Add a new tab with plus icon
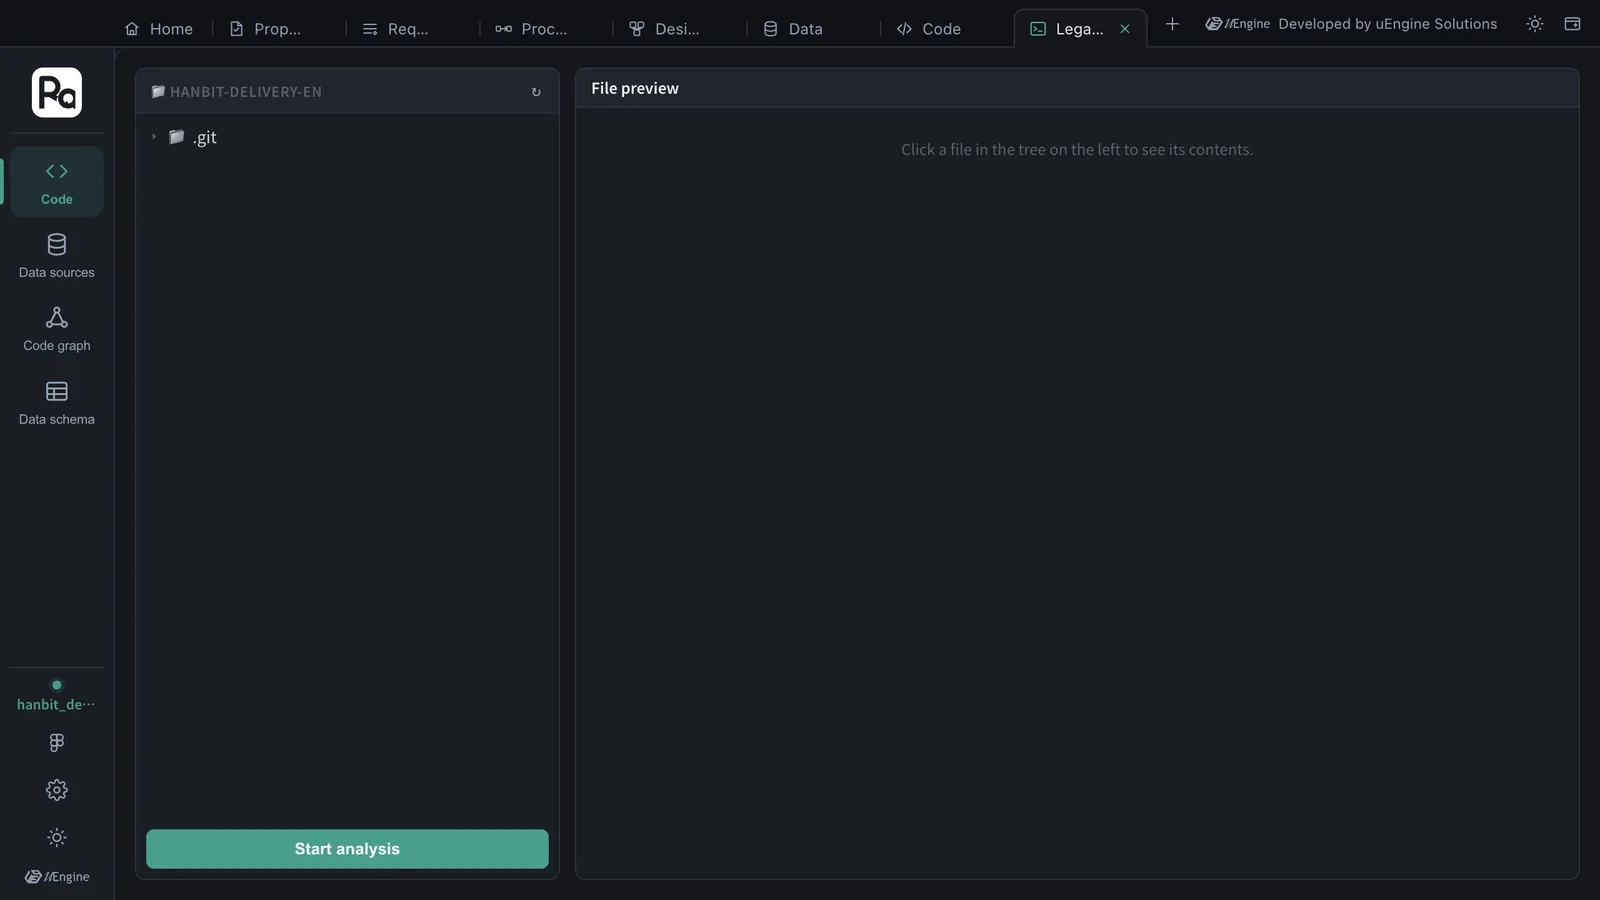This screenshot has width=1600, height=900. [x=1172, y=24]
